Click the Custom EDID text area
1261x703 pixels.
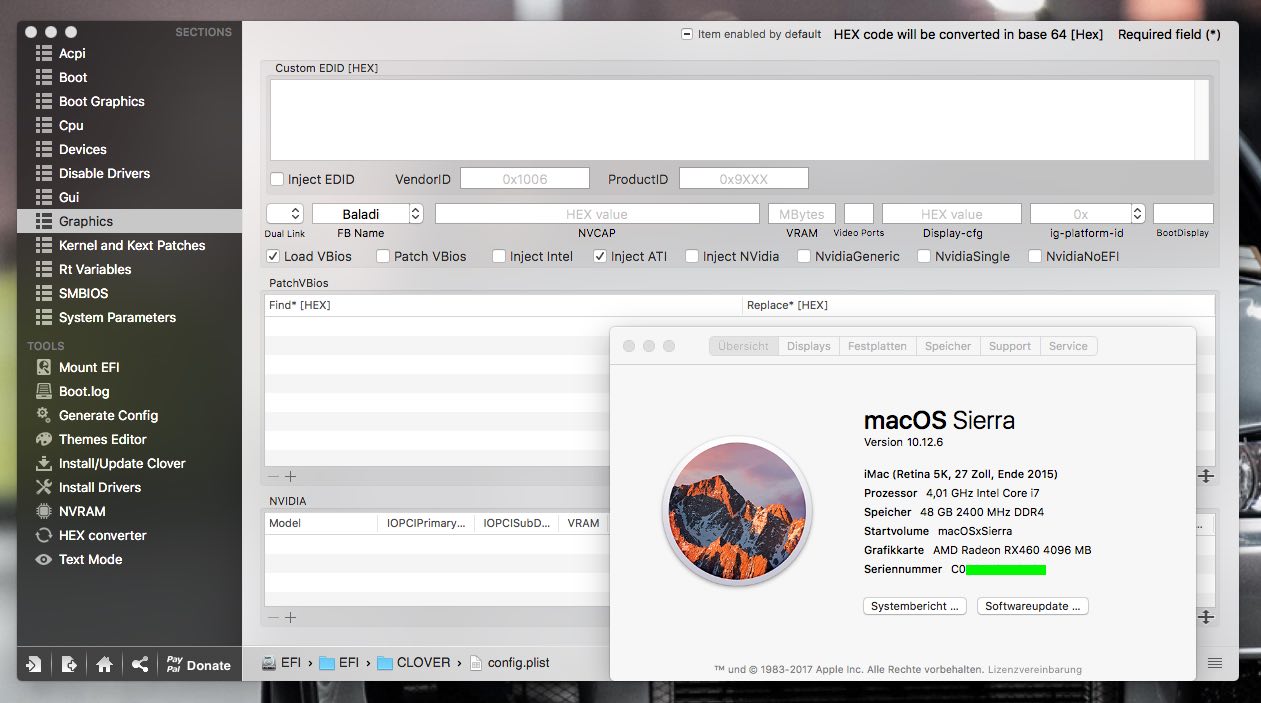point(740,119)
